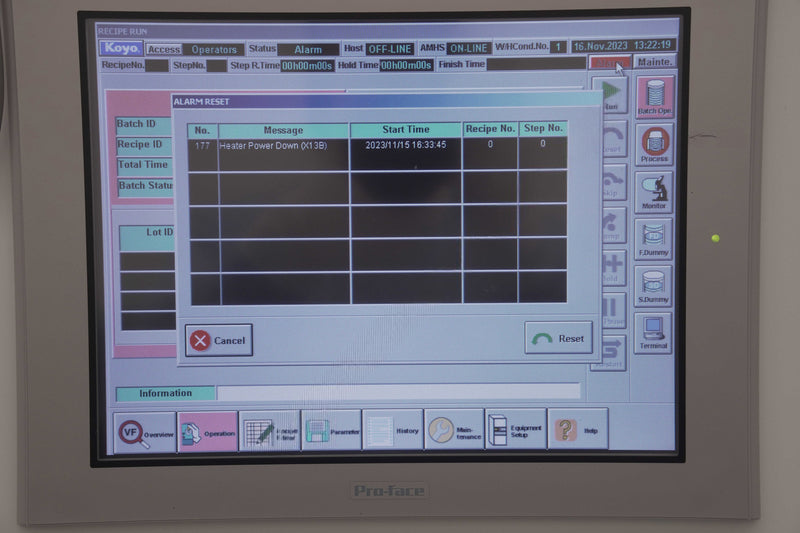This screenshot has width=800, height=533.
Task: Click the Information message field
Action: click(x=398, y=392)
